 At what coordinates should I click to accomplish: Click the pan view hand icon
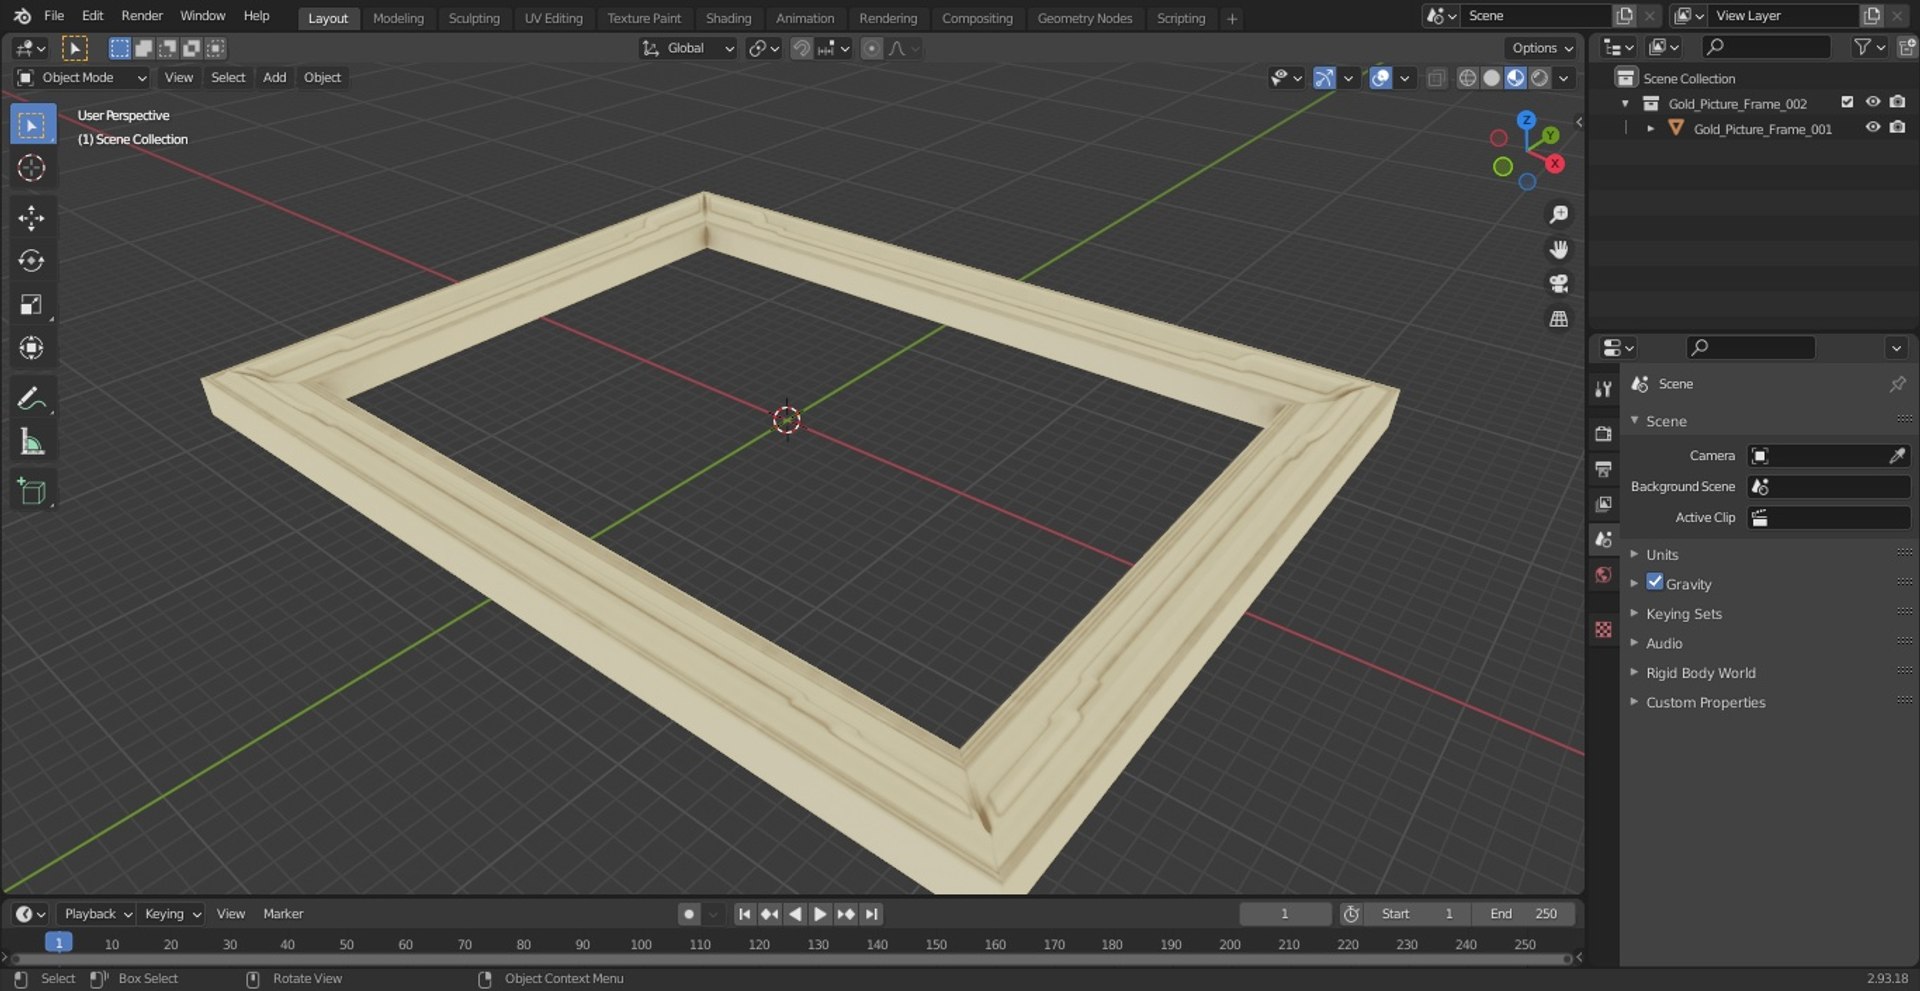pos(1558,249)
